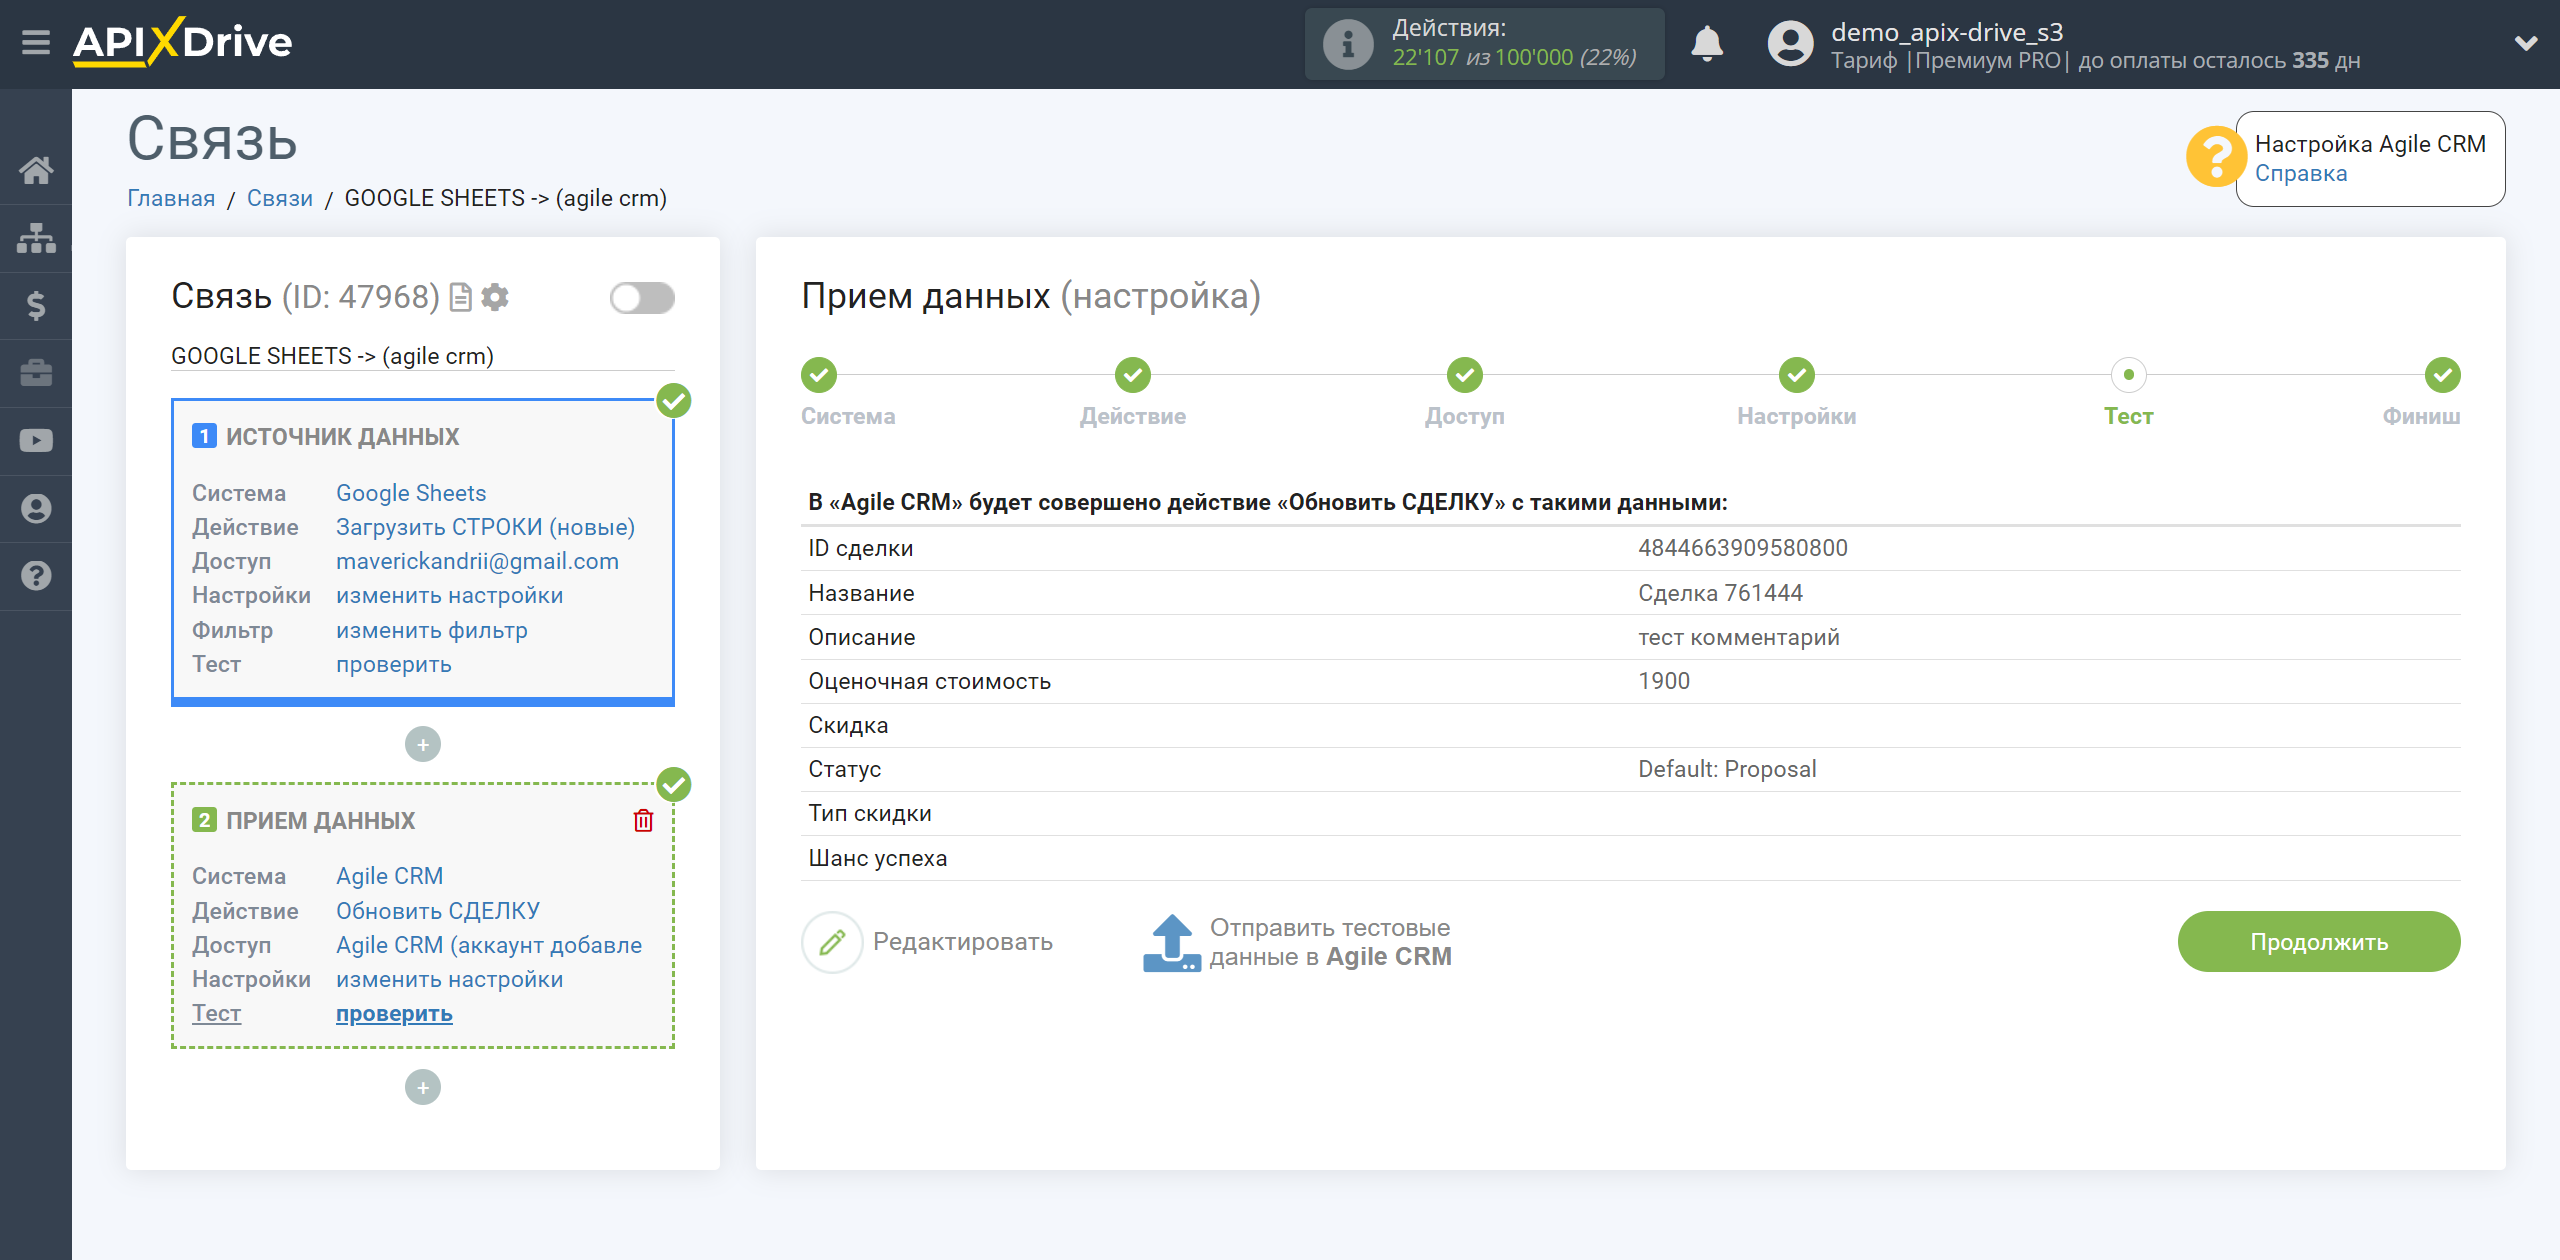Click the source проверить link

coord(393,663)
